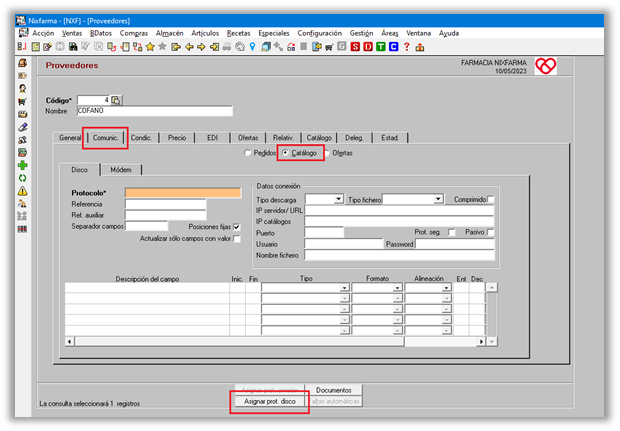Click the IP servidor/URL input field
Screen dimensions: 620x431
coord(399,210)
